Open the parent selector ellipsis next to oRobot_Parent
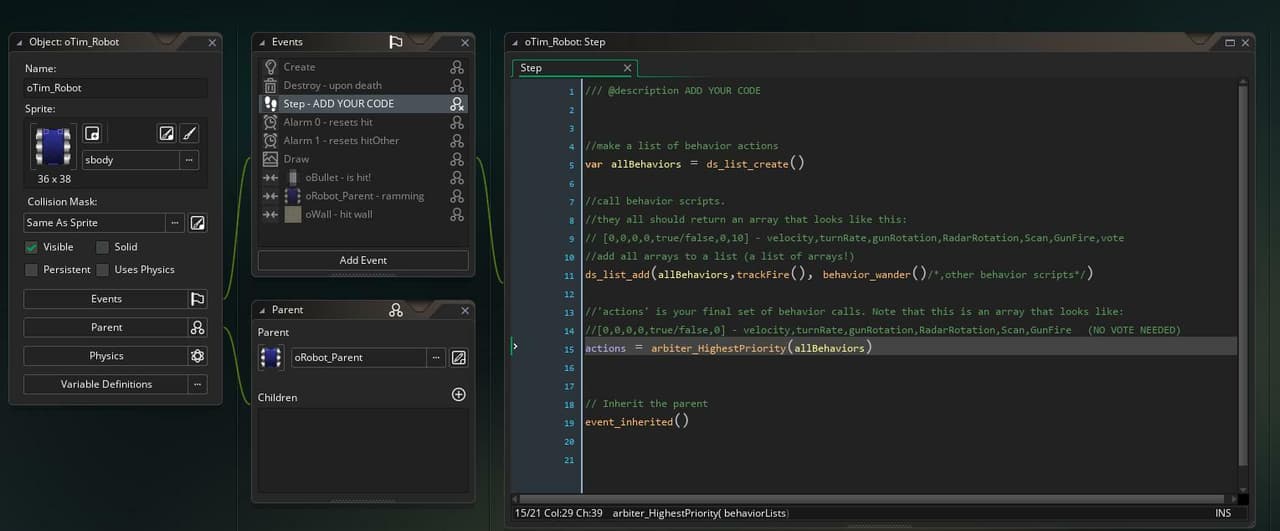Image resolution: width=1280 pixels, height=531 pixels. pos(436,357)
